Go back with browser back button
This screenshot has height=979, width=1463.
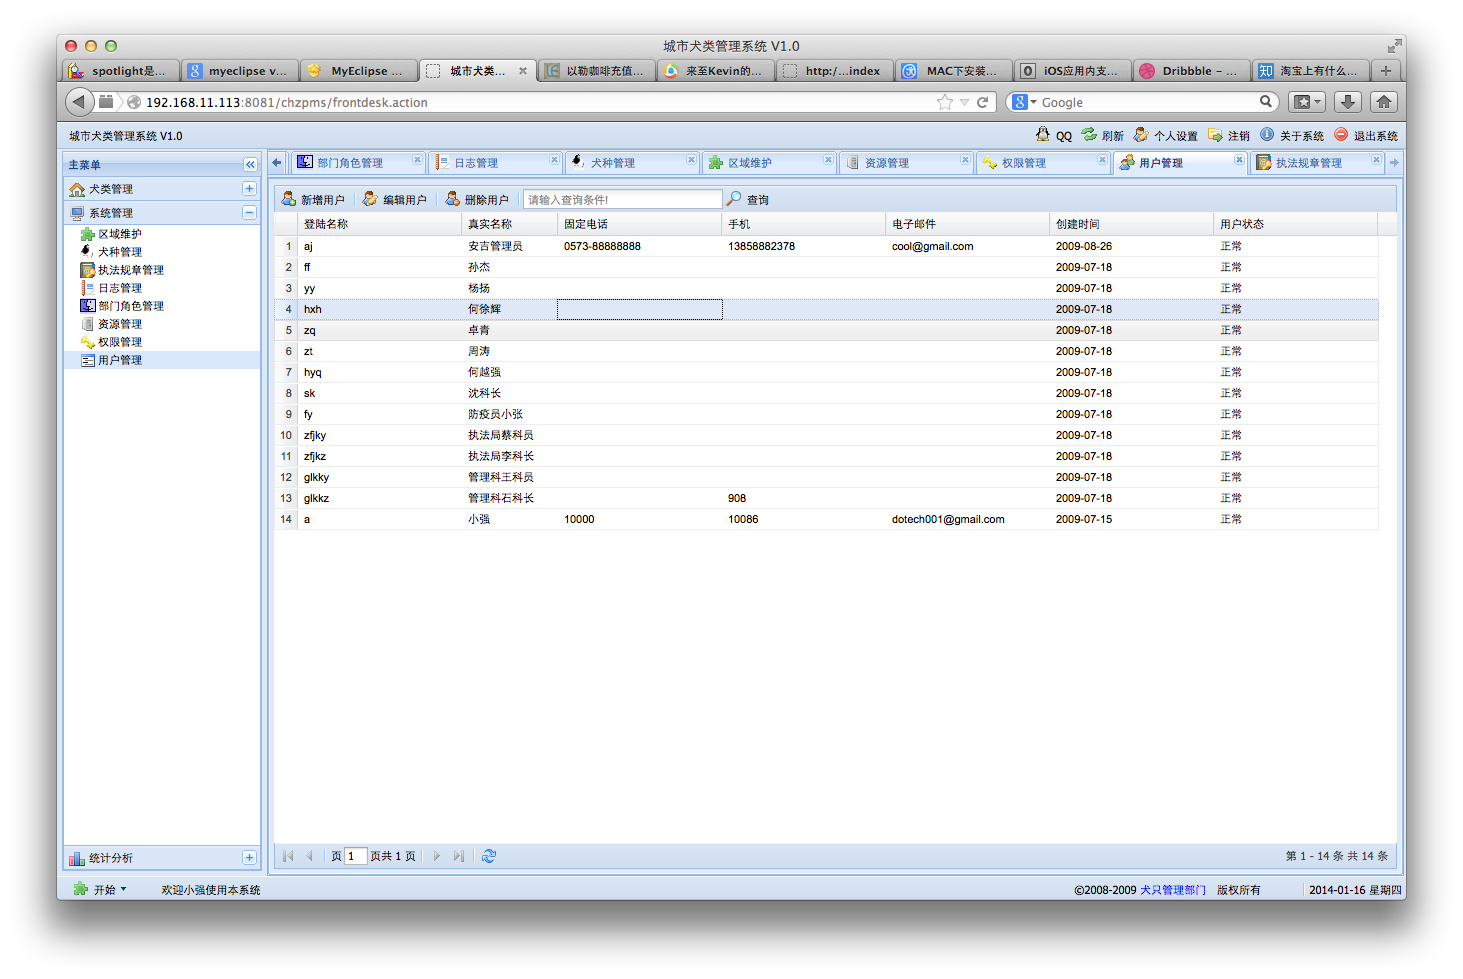(79, 101)
